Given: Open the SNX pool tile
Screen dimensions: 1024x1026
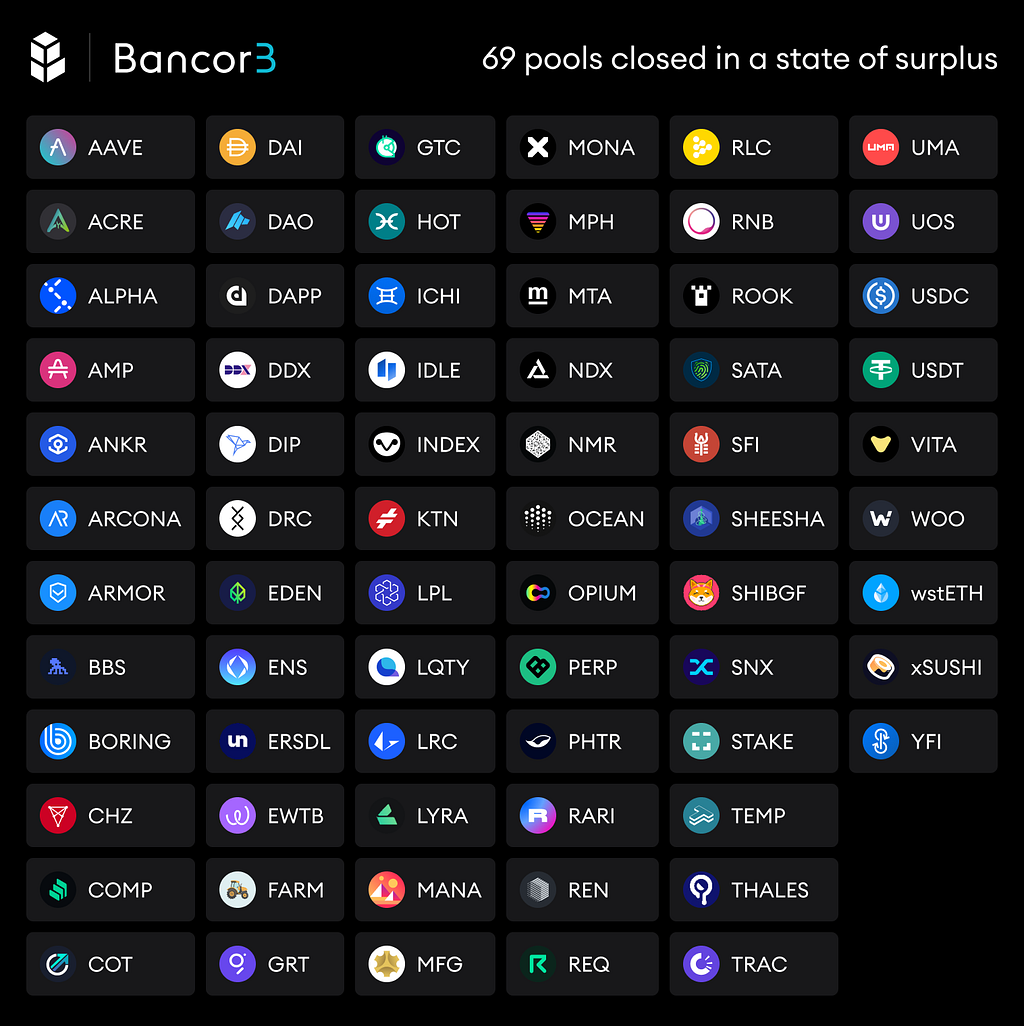Looking at the screenshot, I should pyautogui.click(x=753, y=667).
